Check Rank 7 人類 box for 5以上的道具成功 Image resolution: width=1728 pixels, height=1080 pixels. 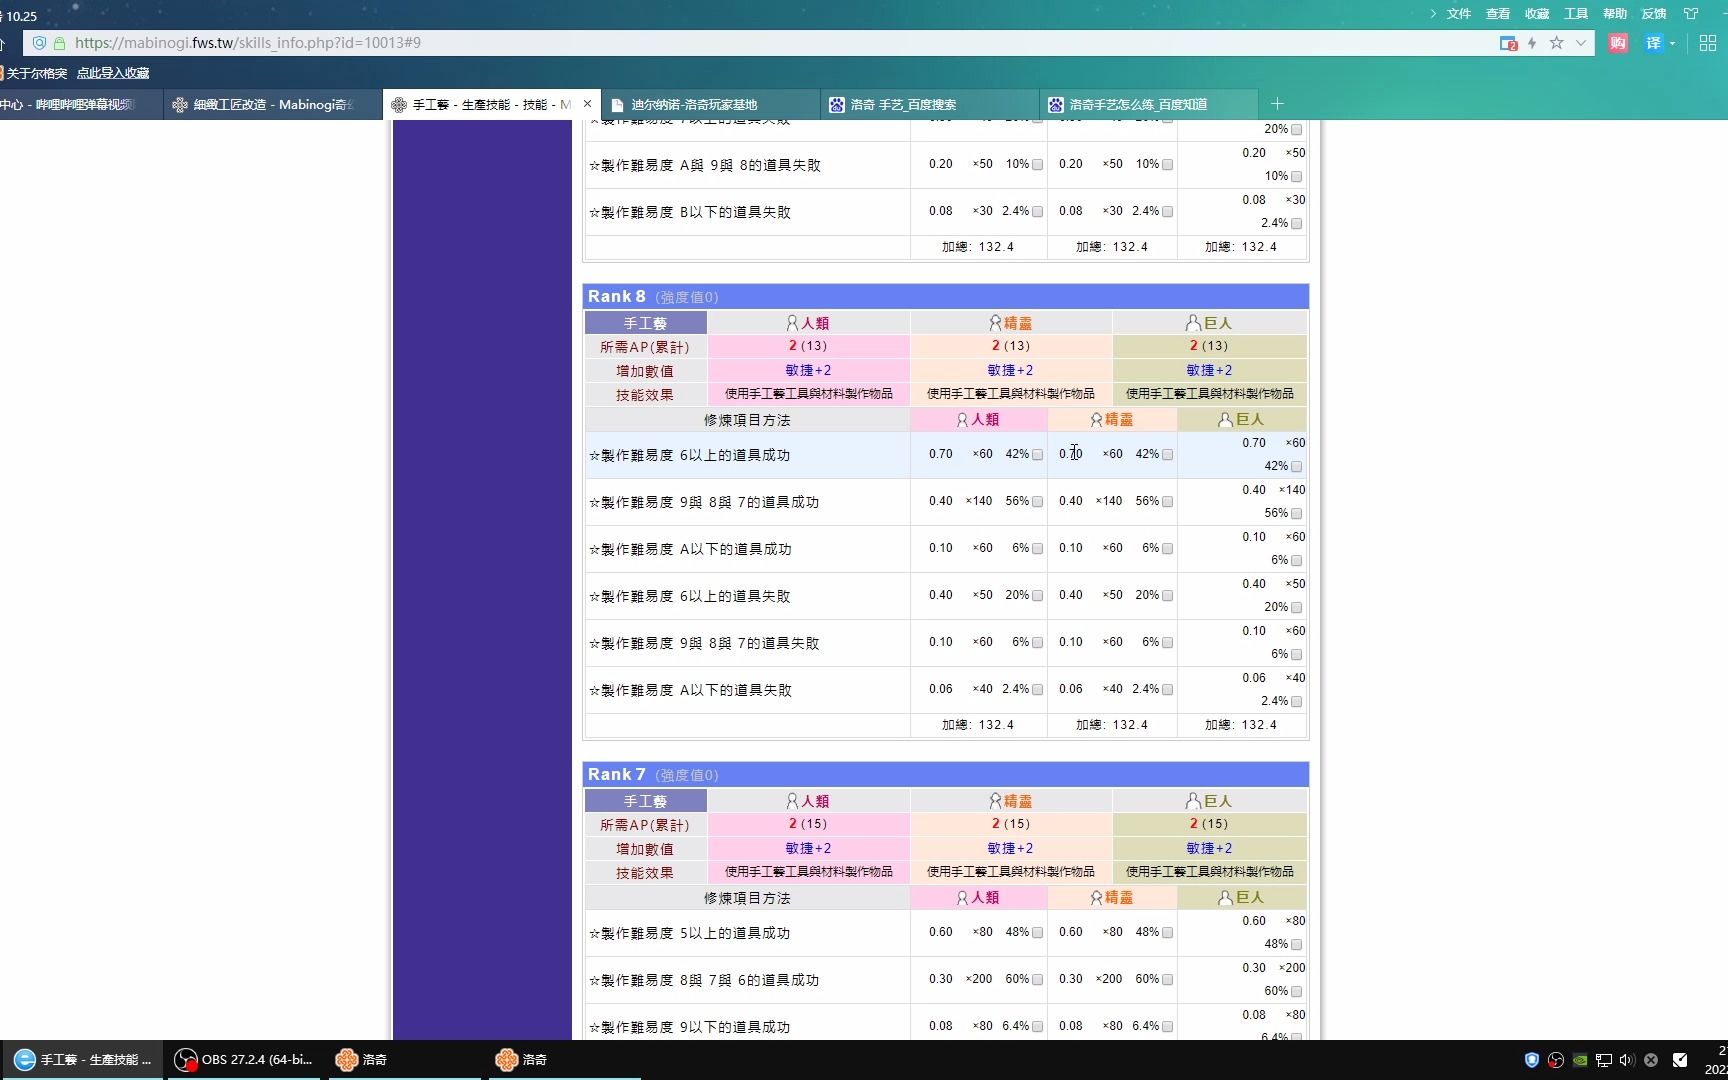(1037, 933)
